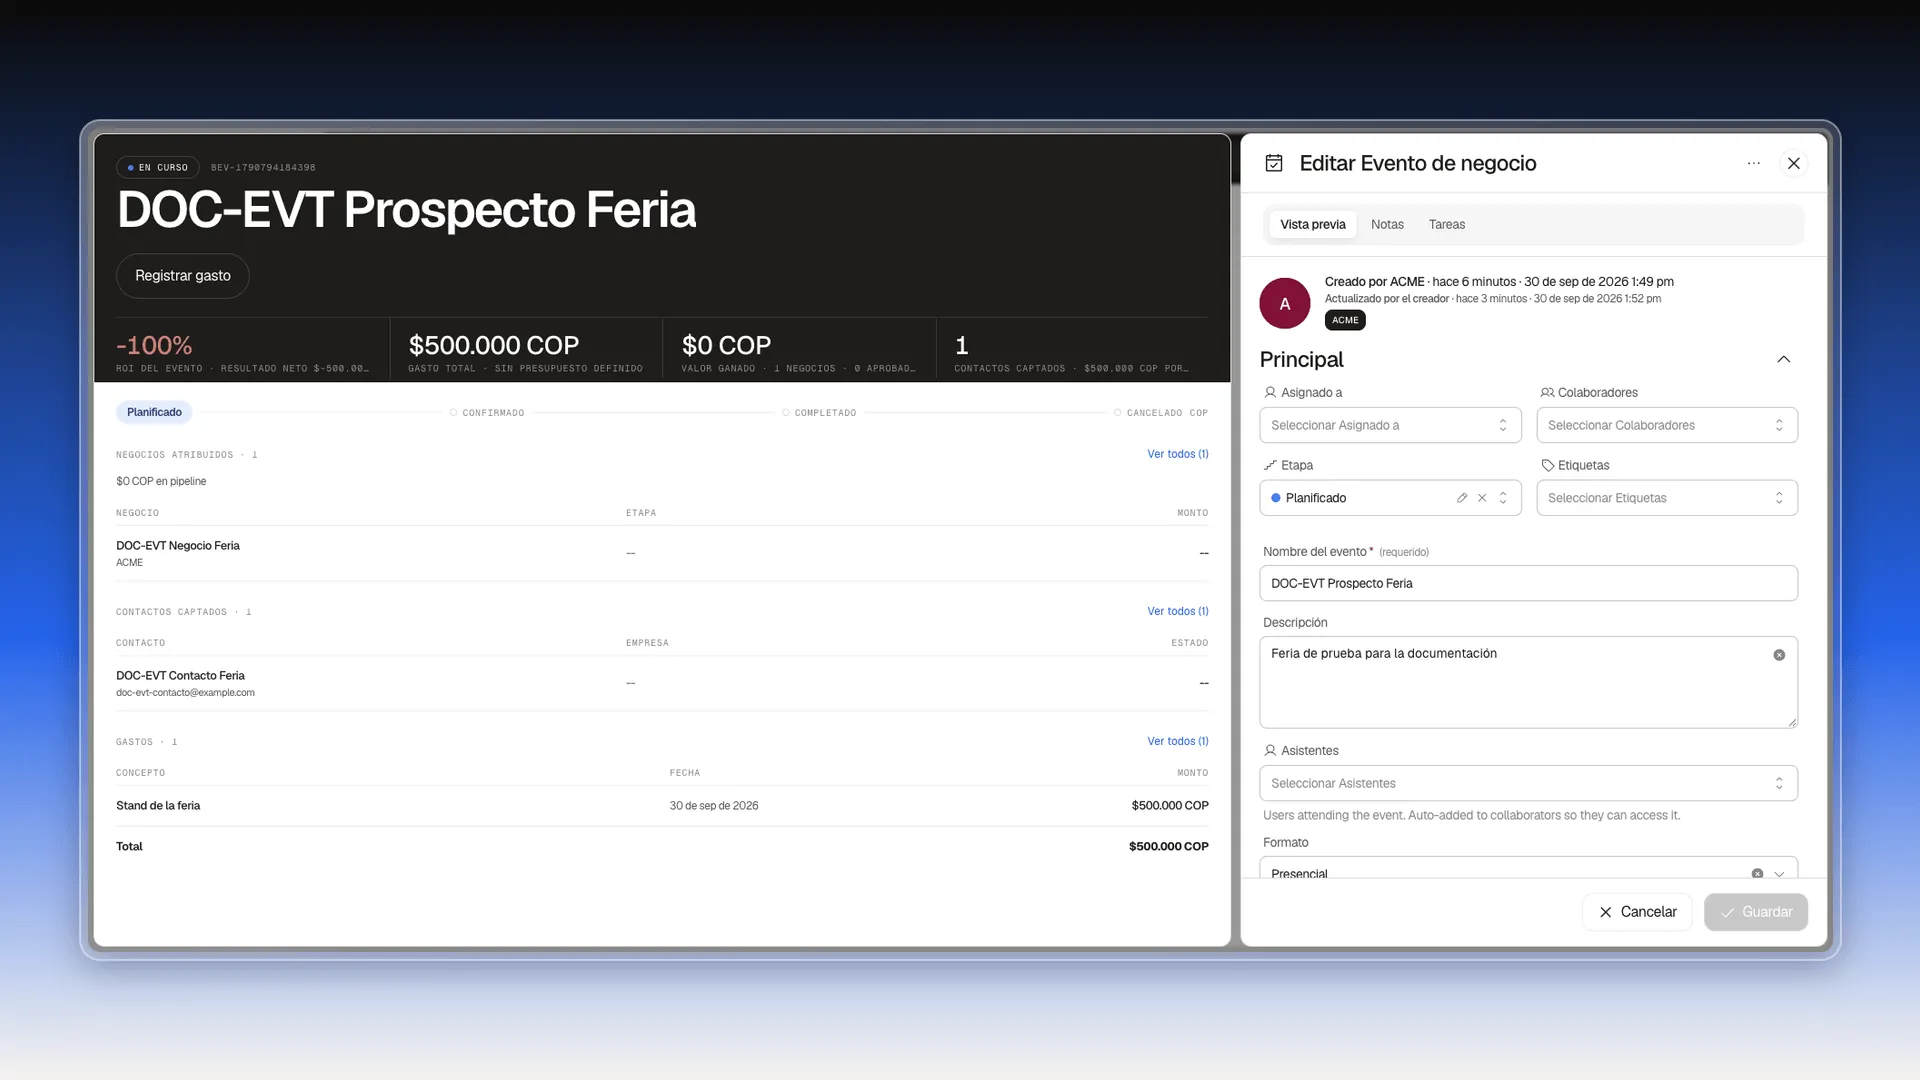Click the Nombre del evento input field

(x=1528, y=583)
